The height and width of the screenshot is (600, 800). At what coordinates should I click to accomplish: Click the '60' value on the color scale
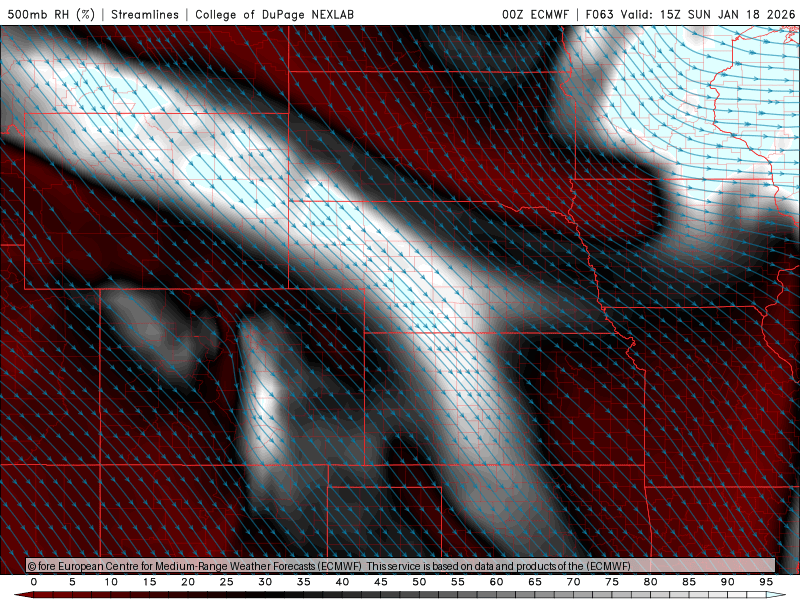[x=496, y=582]
